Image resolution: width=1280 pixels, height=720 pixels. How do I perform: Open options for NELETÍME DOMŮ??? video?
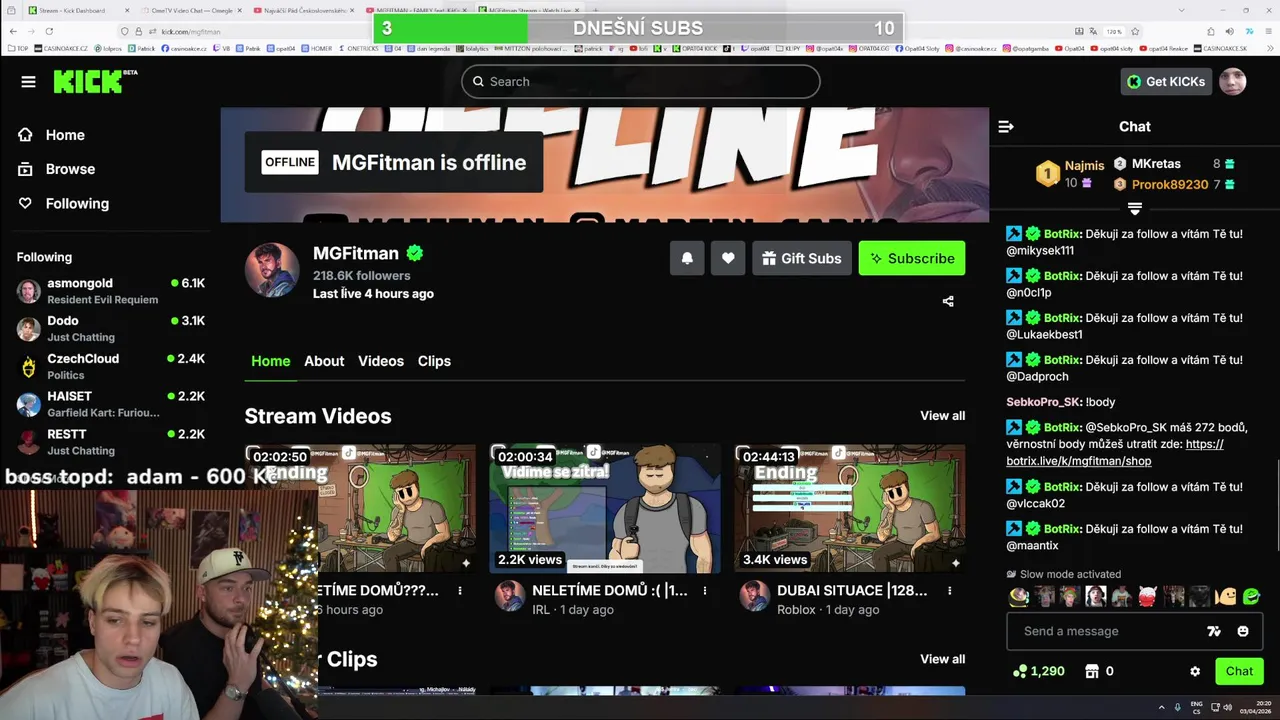460,591
